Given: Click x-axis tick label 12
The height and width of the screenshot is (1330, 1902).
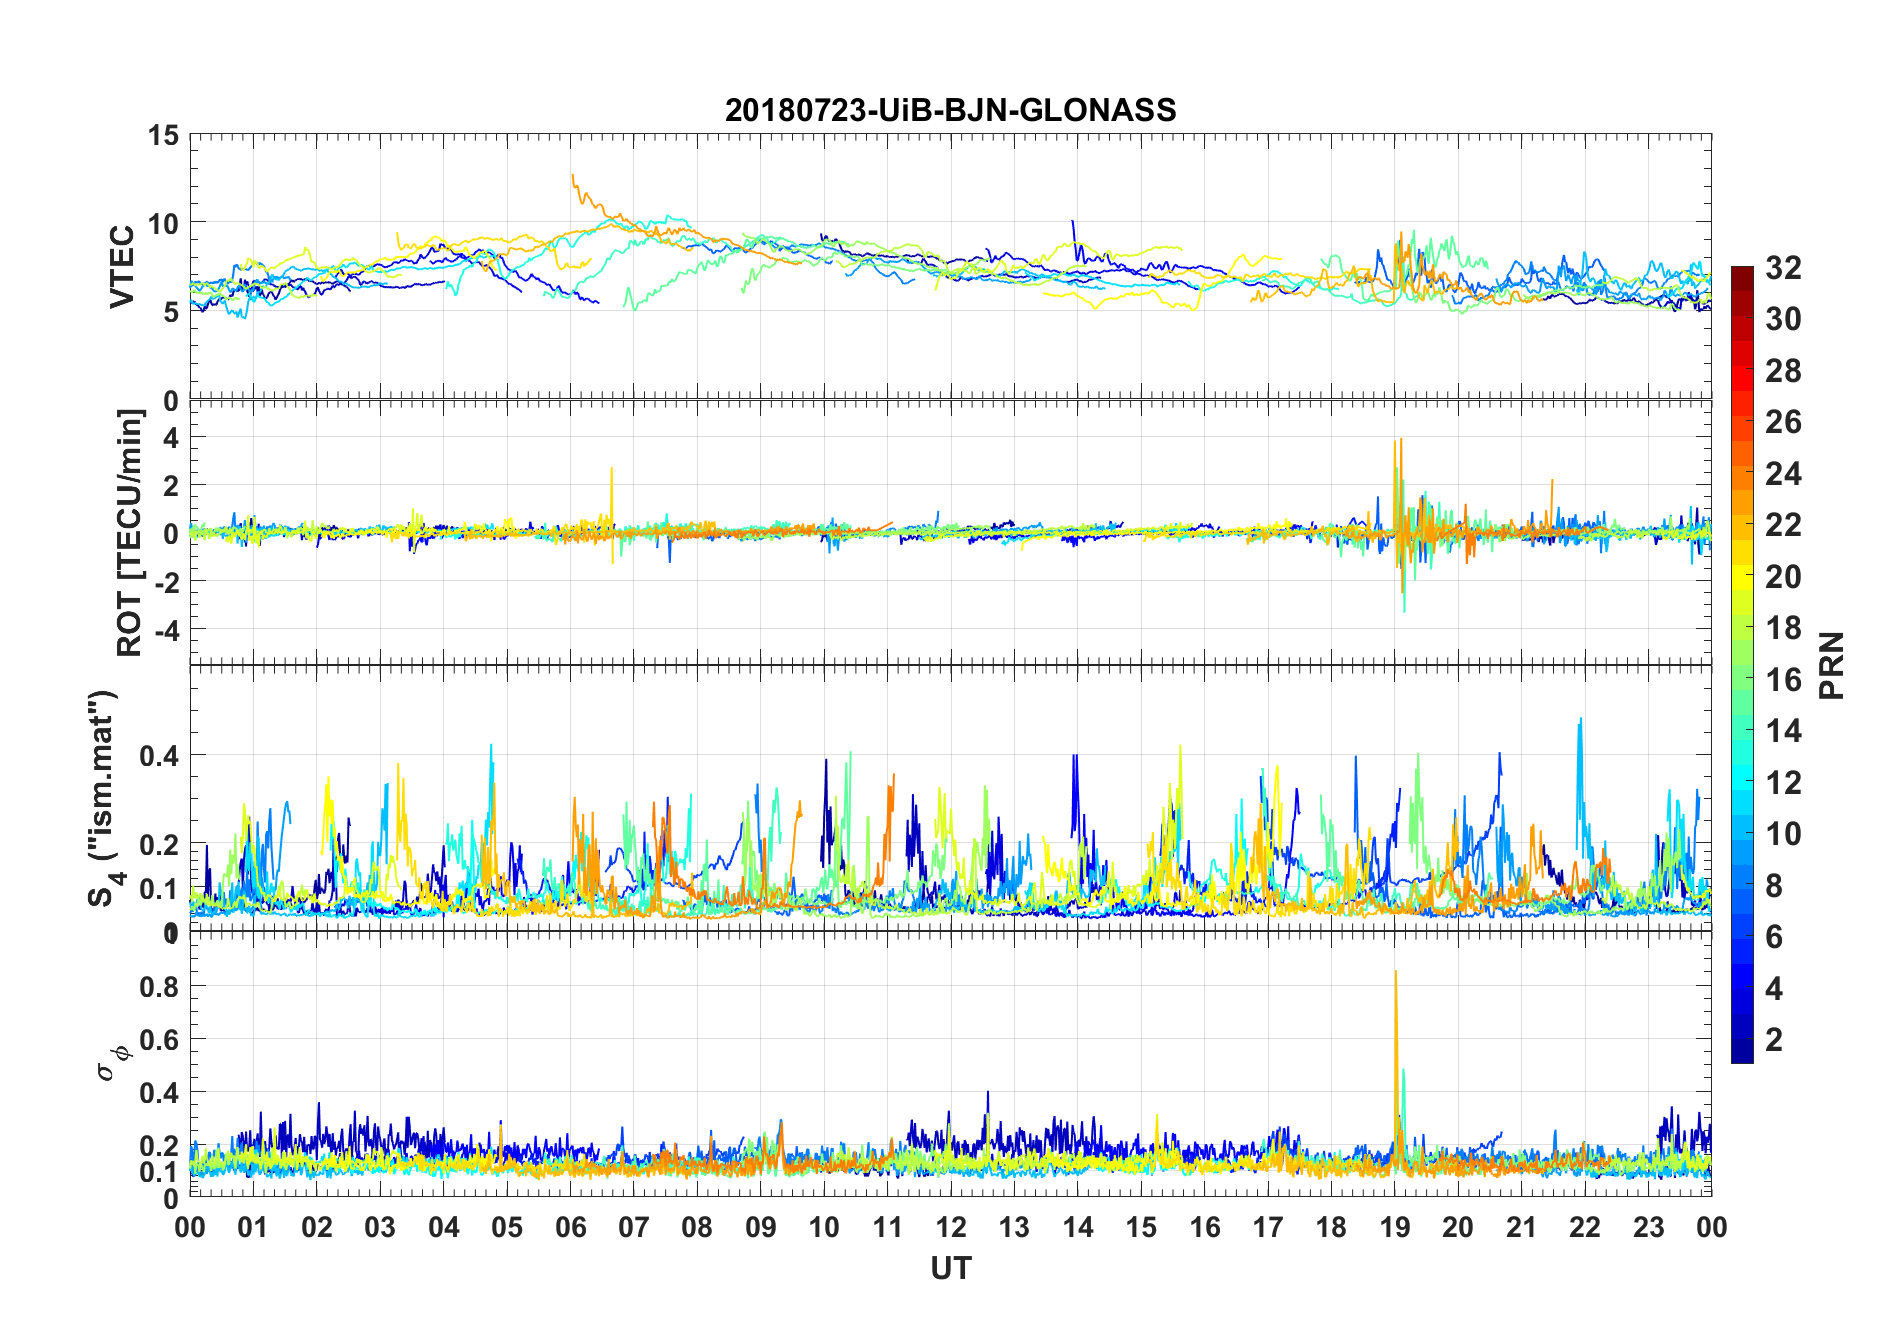Looking at the screenshot, I should [951, 1227].
